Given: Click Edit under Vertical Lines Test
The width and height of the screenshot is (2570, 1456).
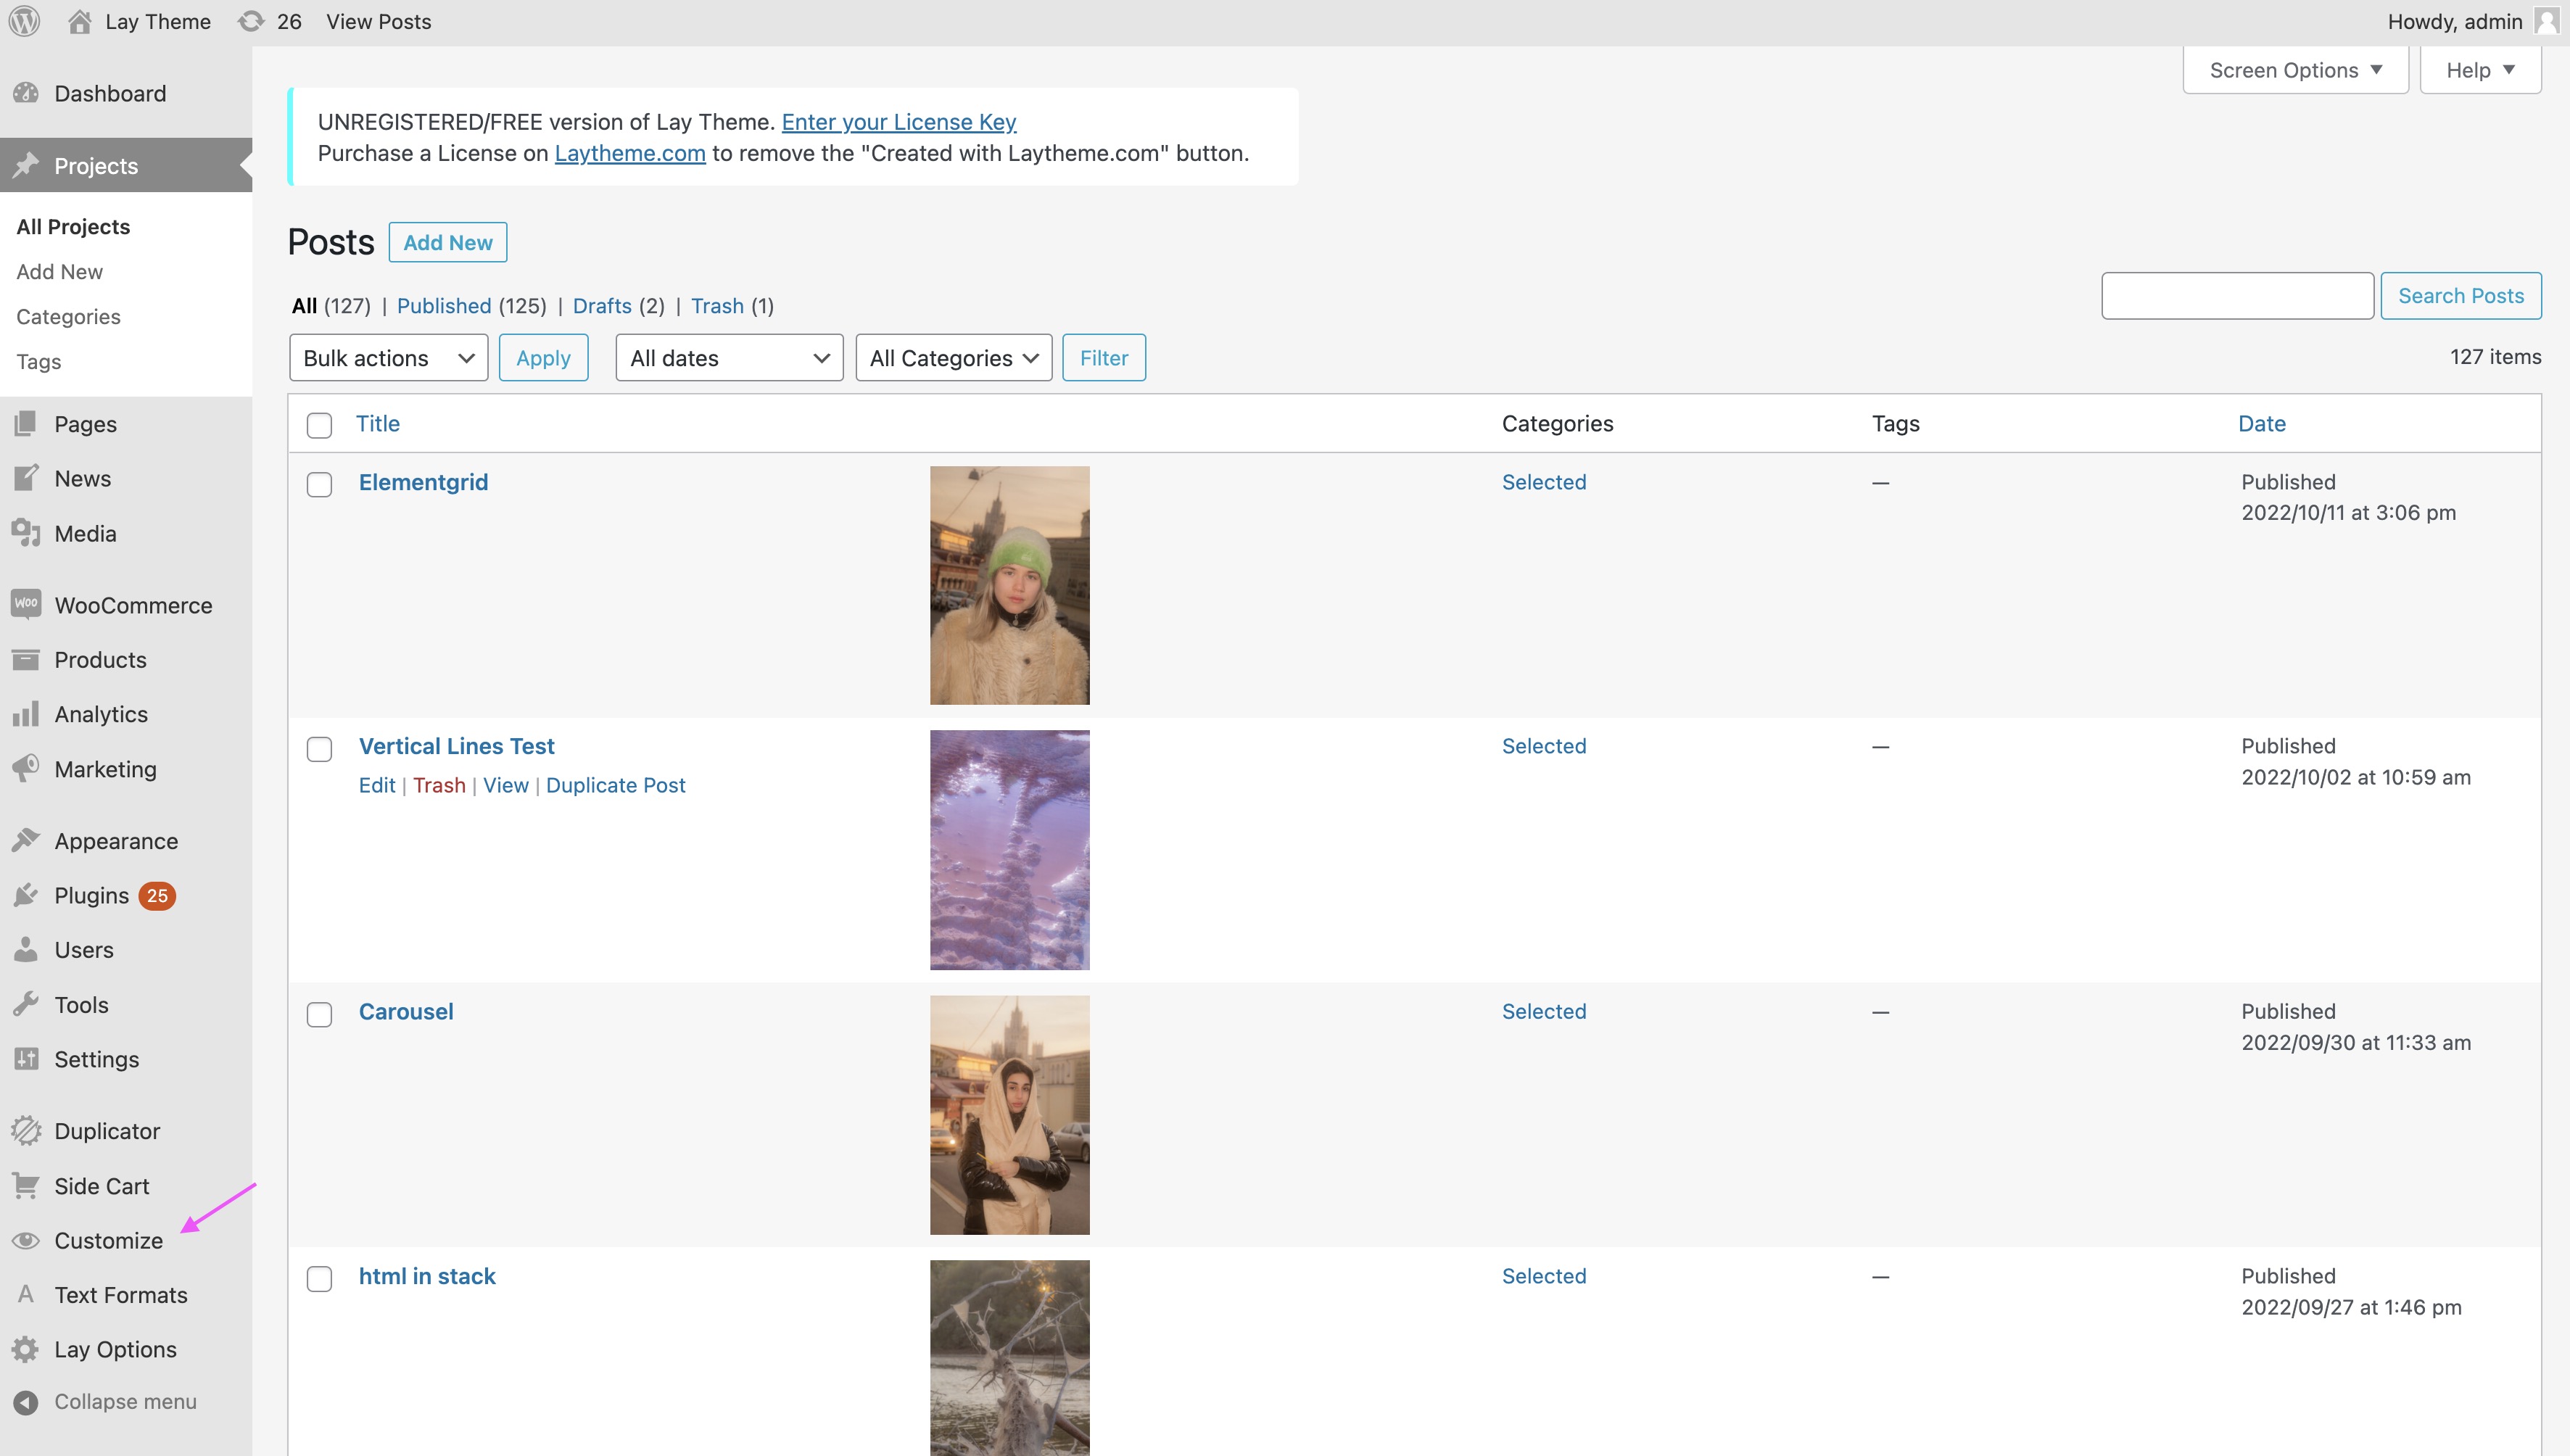Looking at the screenshot, I should point(377,785).
